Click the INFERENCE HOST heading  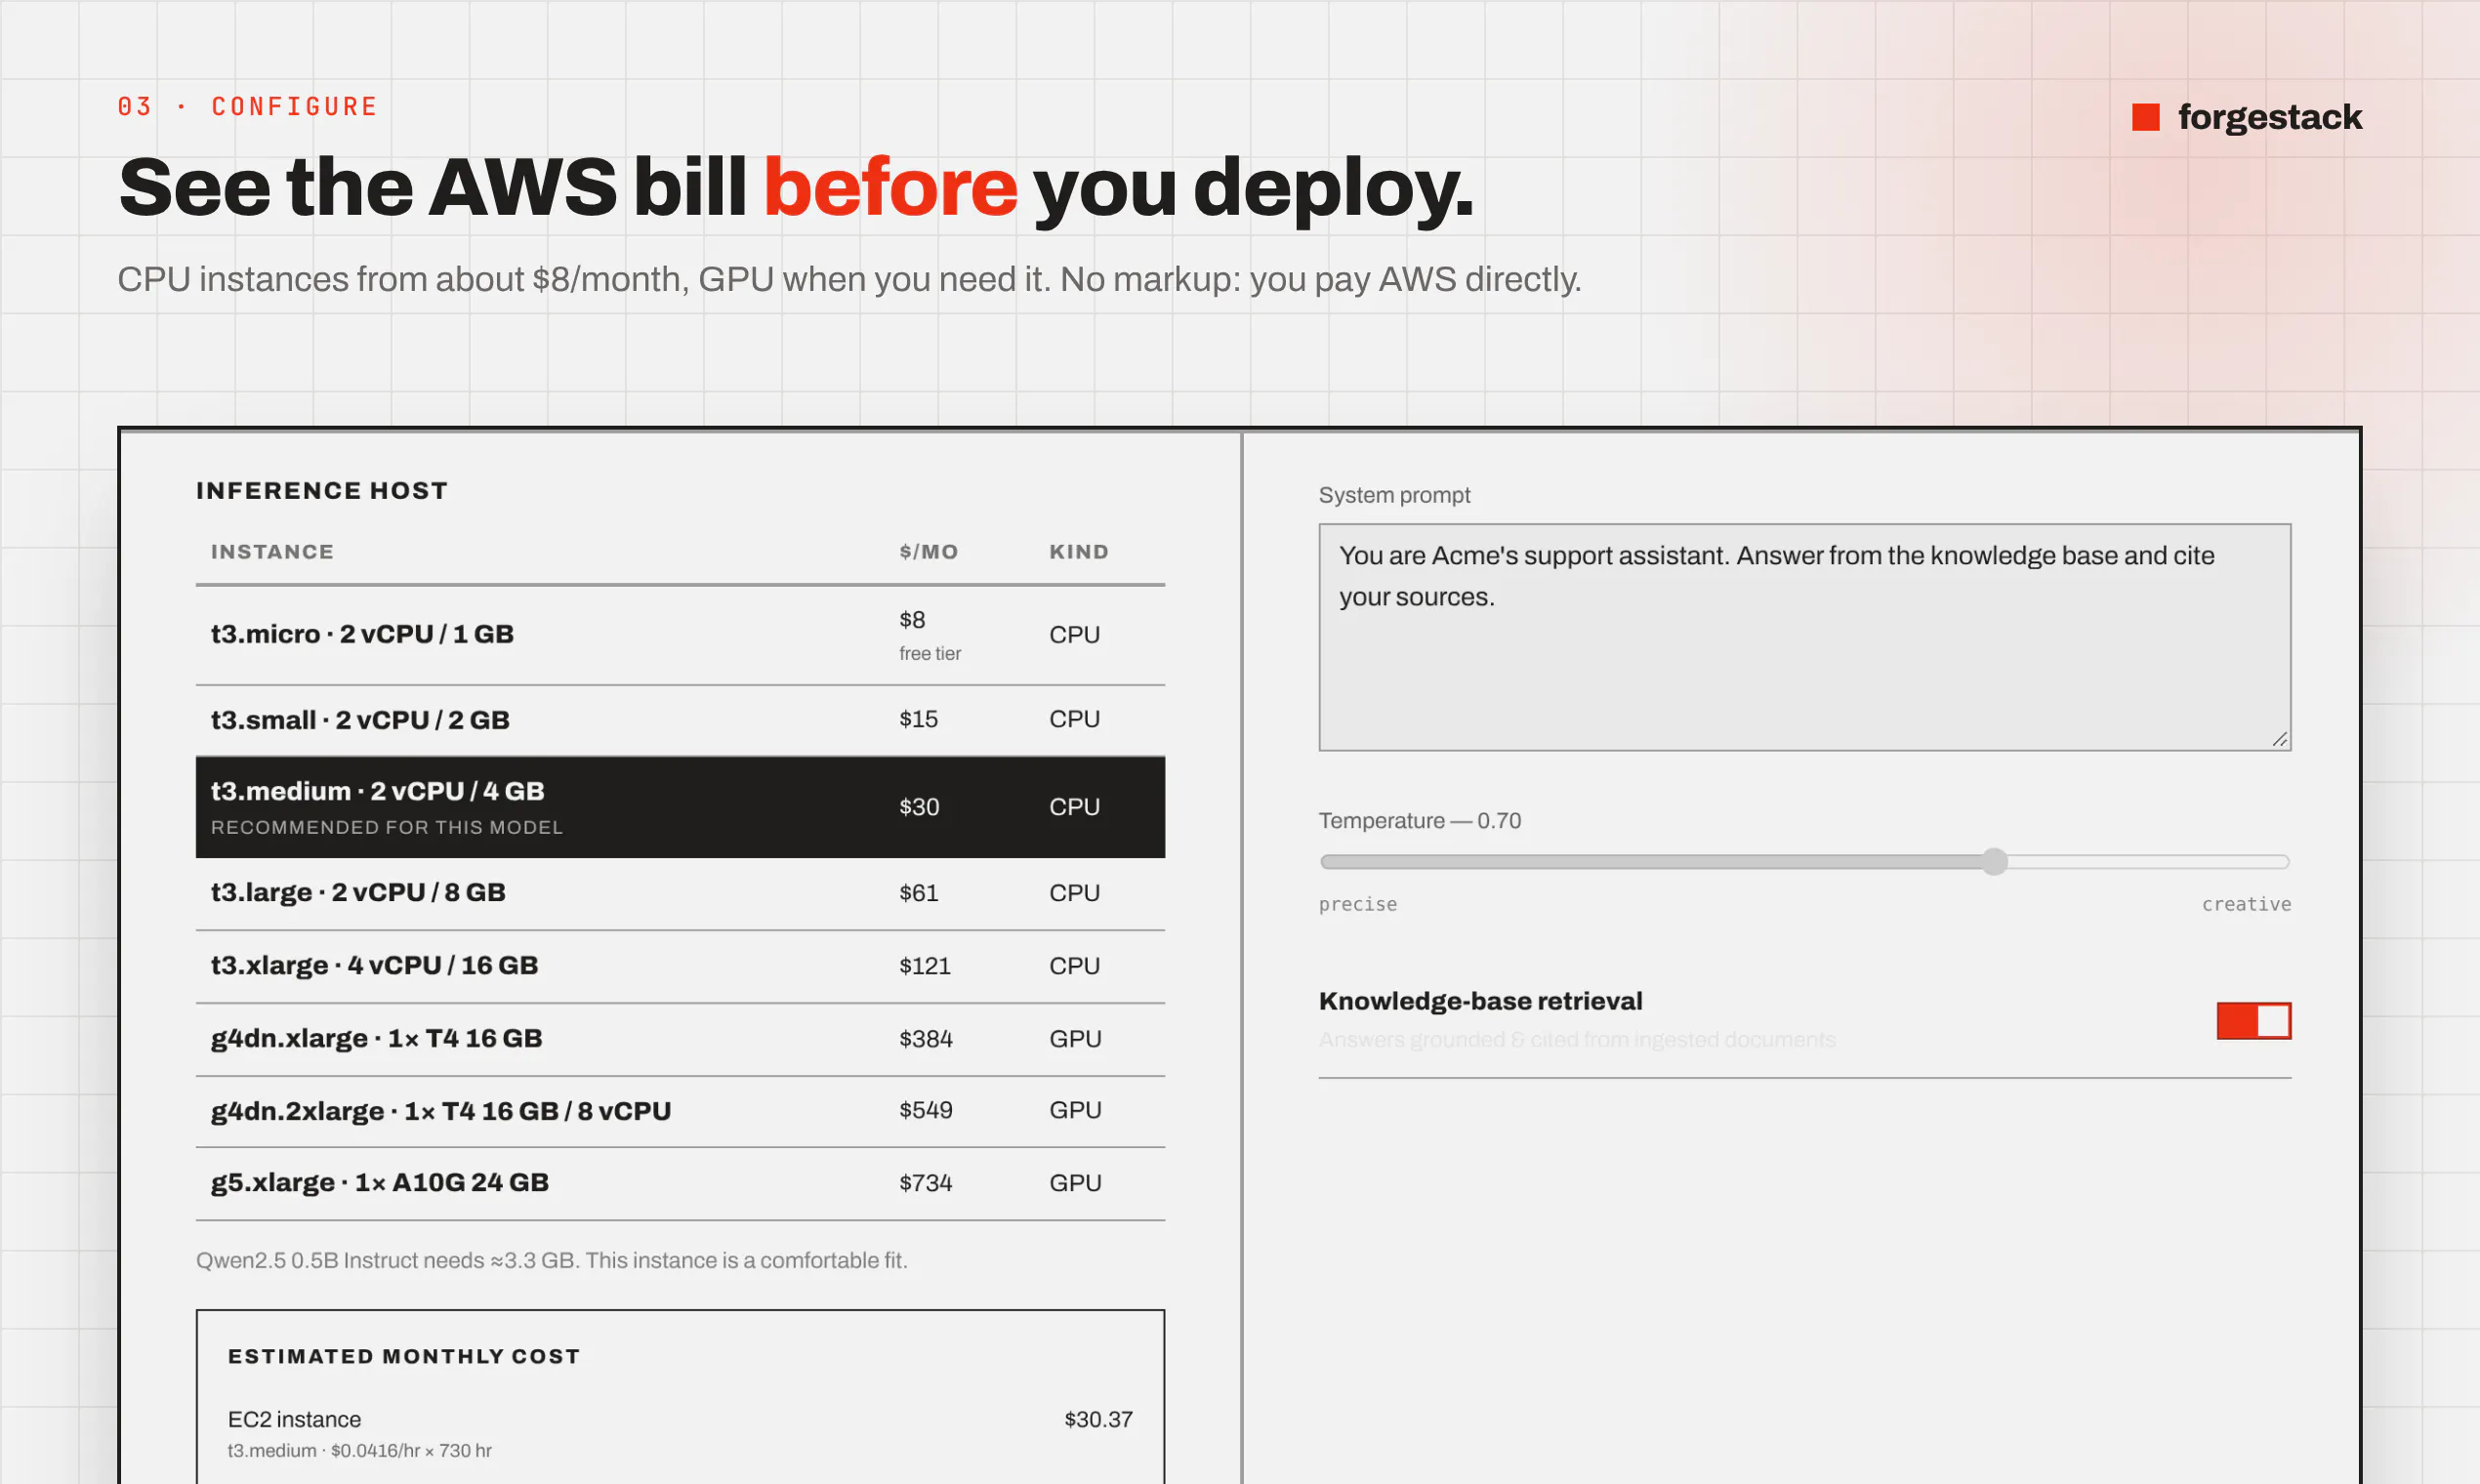[322, 490]
